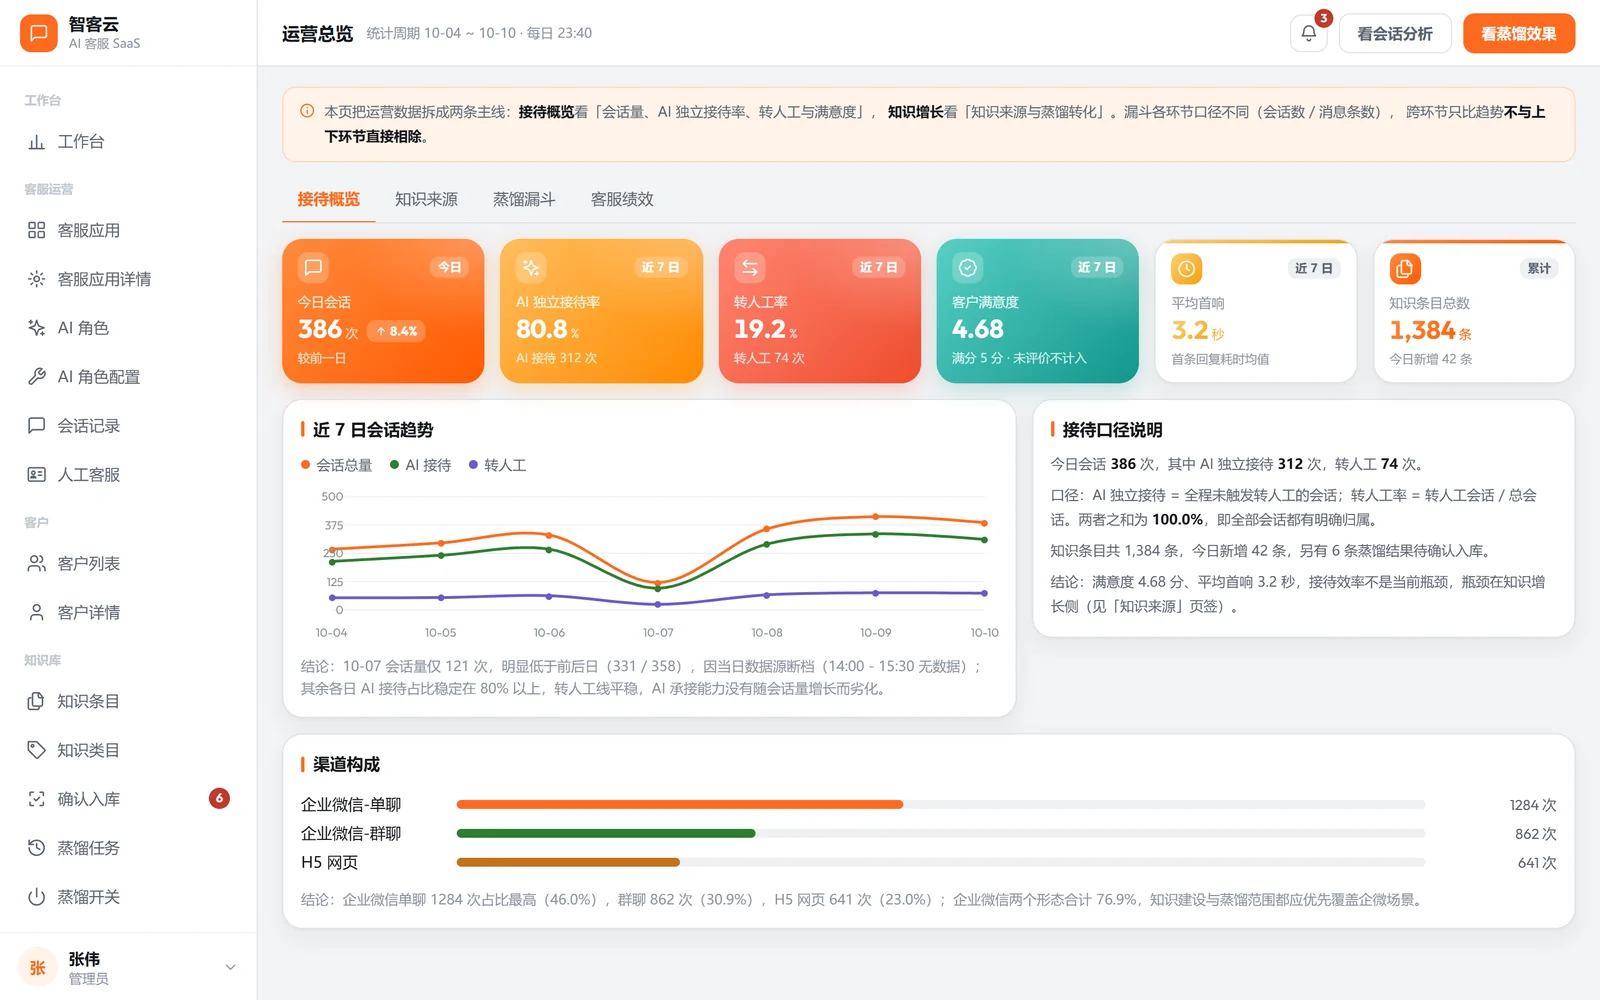Click the 智客云 chat logo icon
Viewport: 1600px width, 1000px height.
coord(38,33)
